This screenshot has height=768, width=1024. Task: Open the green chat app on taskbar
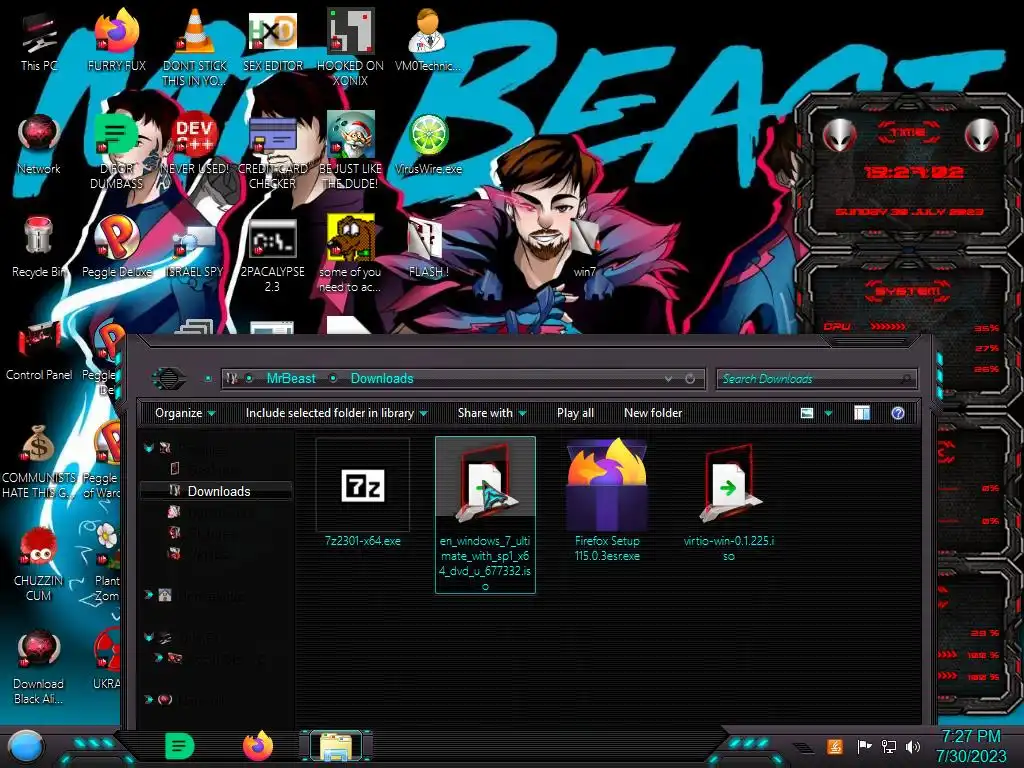(179, 746)
